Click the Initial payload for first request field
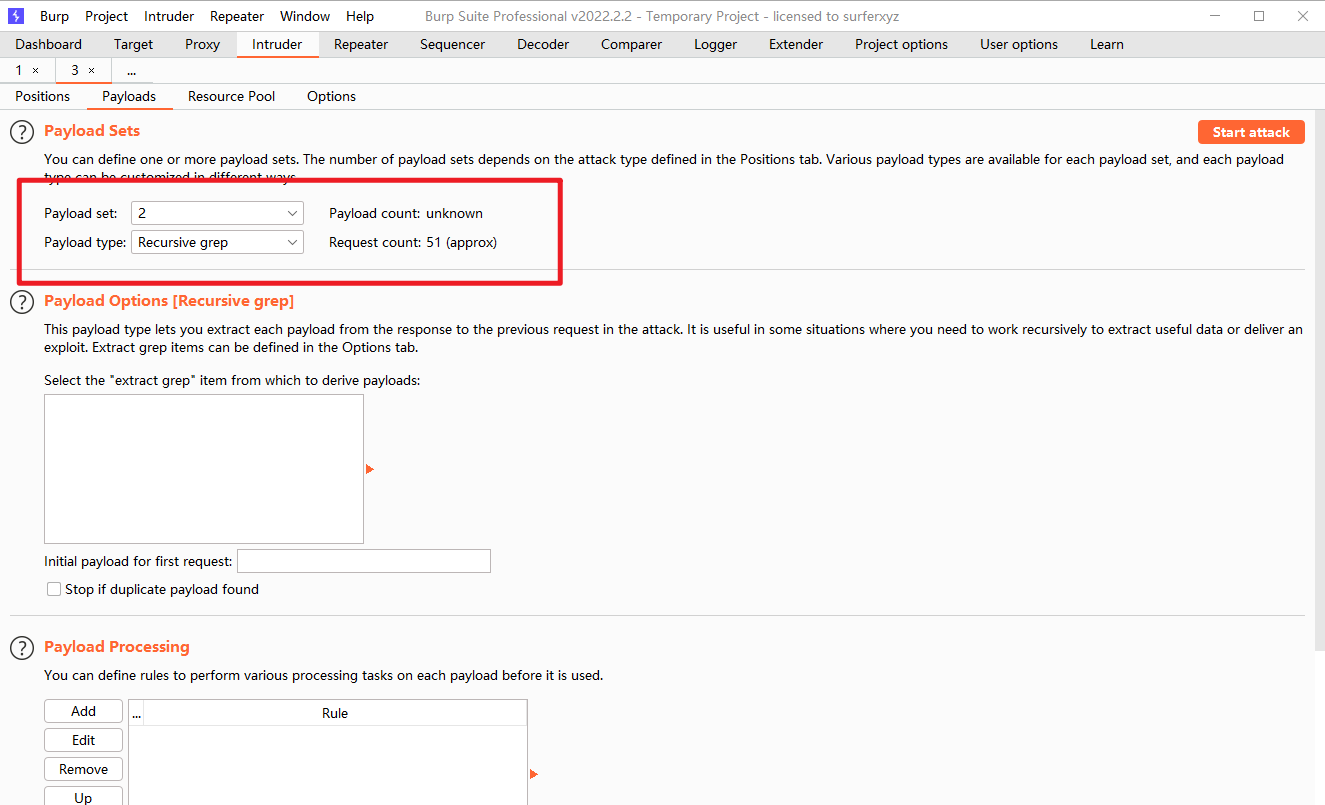This screenshot has width=1325, height=805. coord(363,561)
